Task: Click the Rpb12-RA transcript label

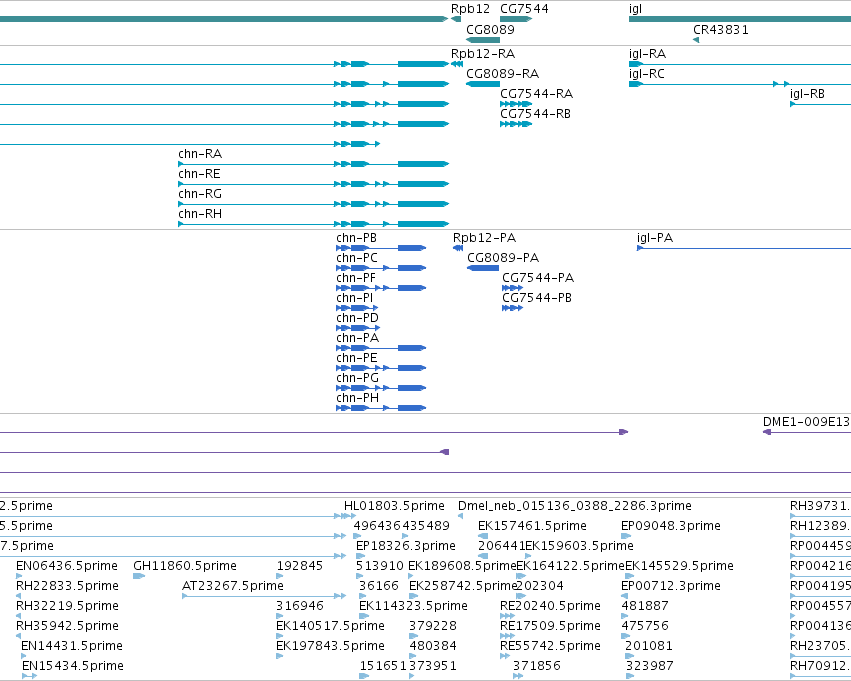Action: pos(482,54)
